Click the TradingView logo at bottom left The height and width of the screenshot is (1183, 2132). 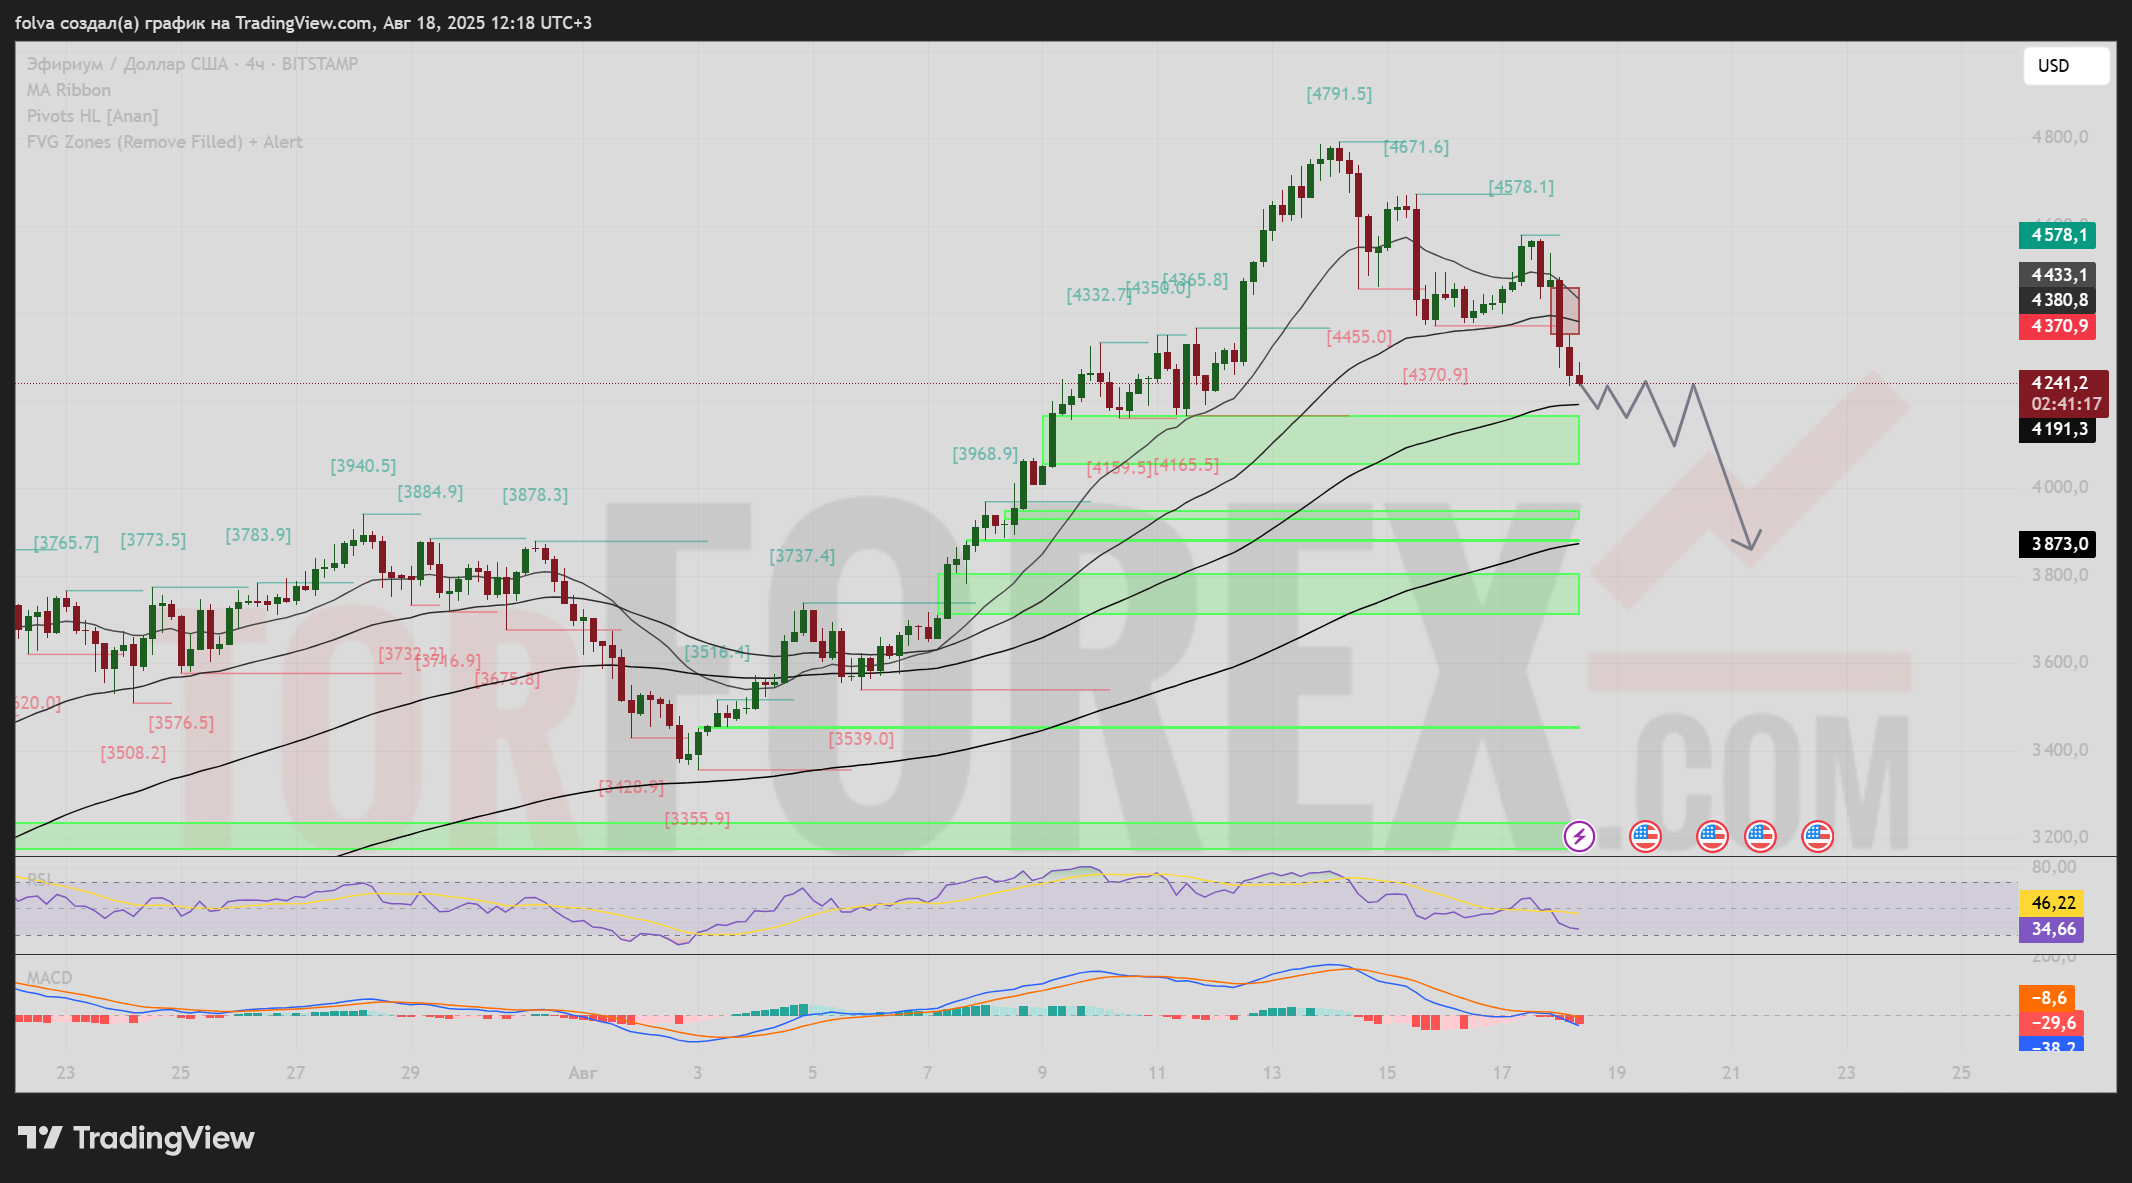(137, 1138)
